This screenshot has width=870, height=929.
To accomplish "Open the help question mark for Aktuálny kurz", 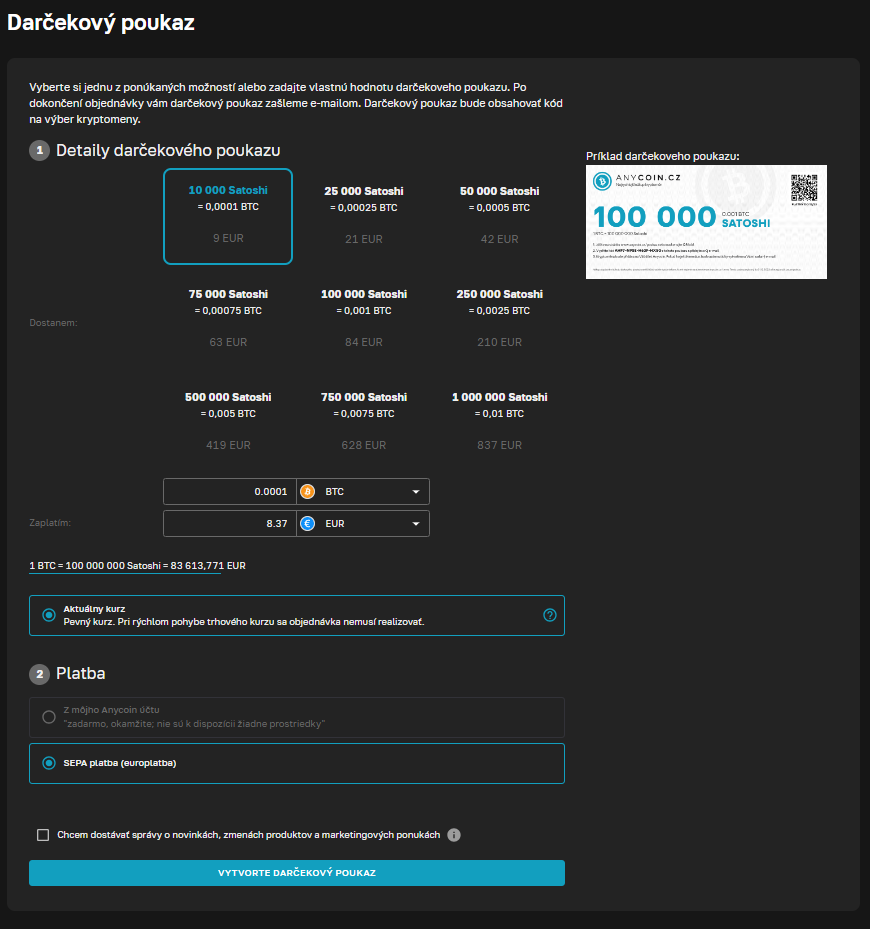I will (549, 615).
